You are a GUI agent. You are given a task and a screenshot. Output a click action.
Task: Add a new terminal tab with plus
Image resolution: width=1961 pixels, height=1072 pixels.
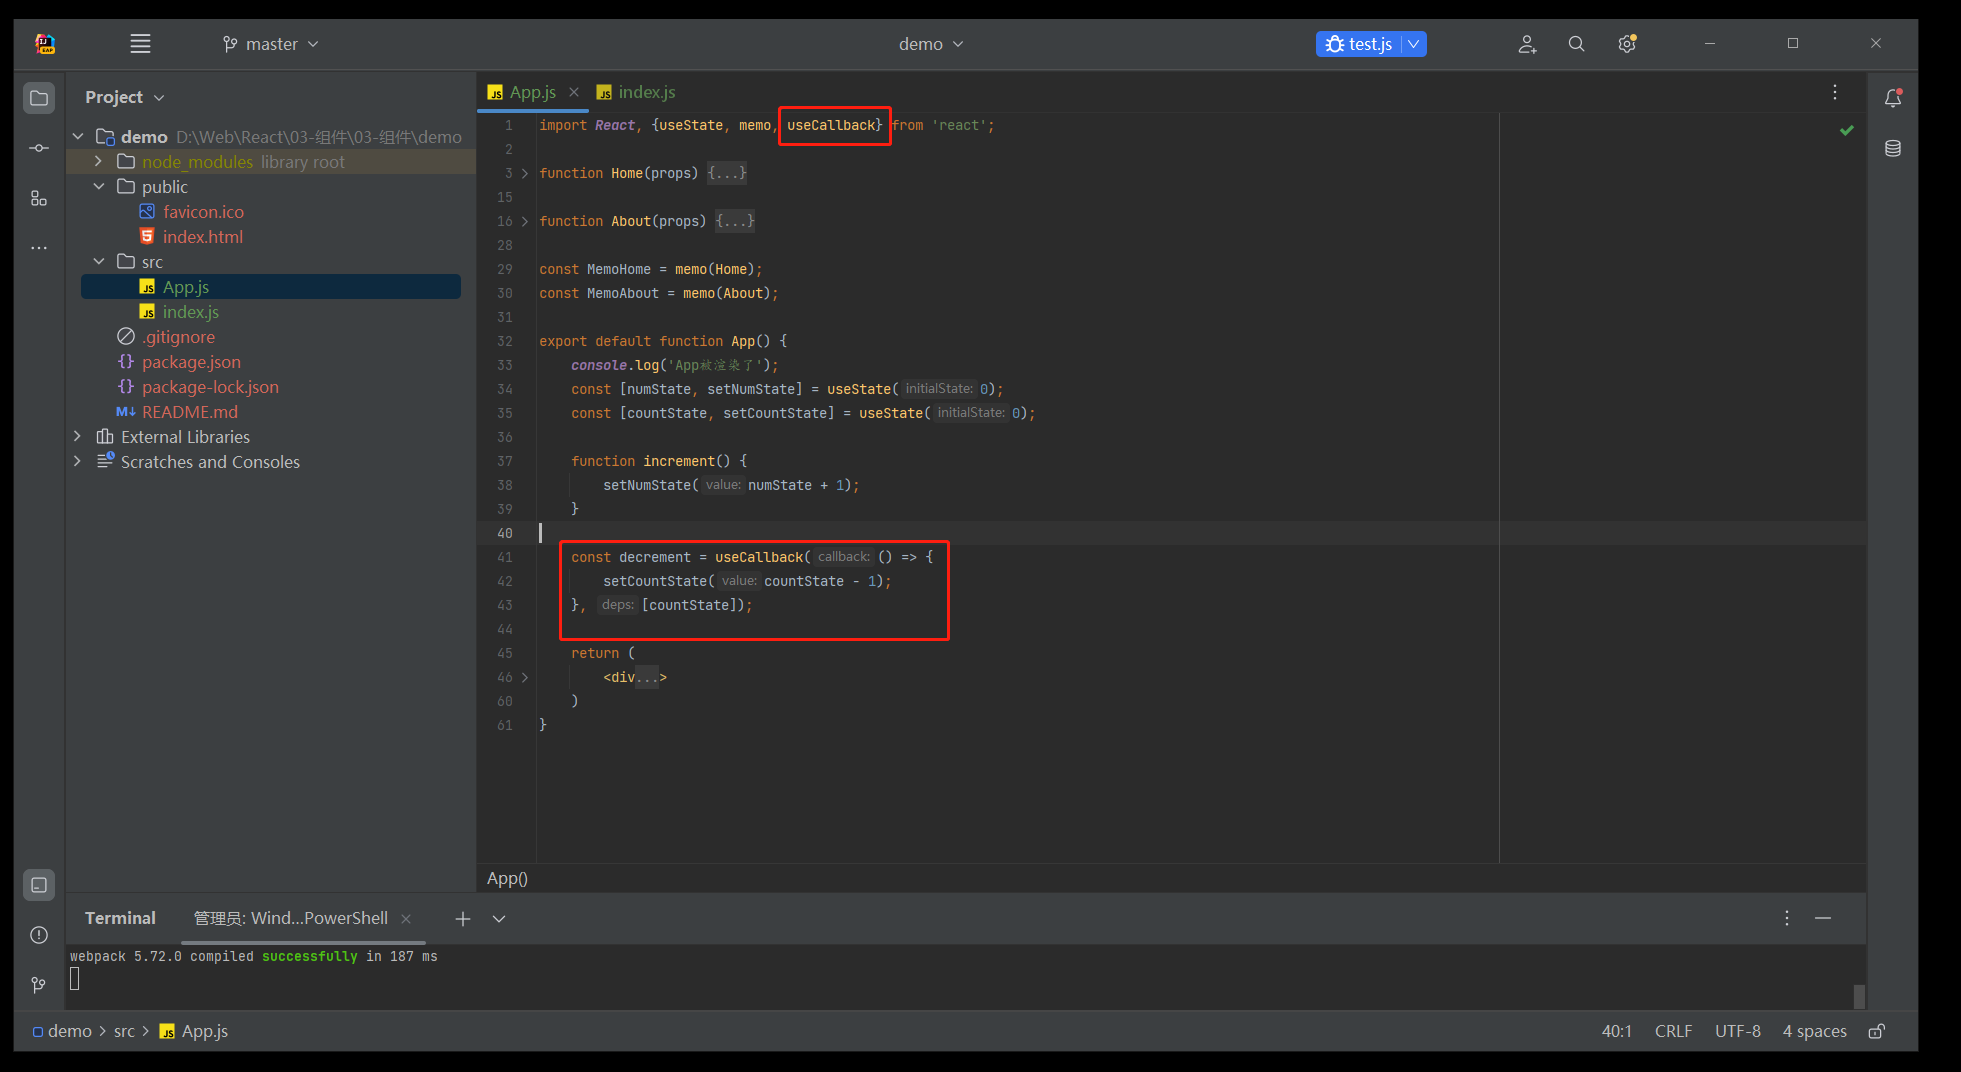tap(462, 919)
